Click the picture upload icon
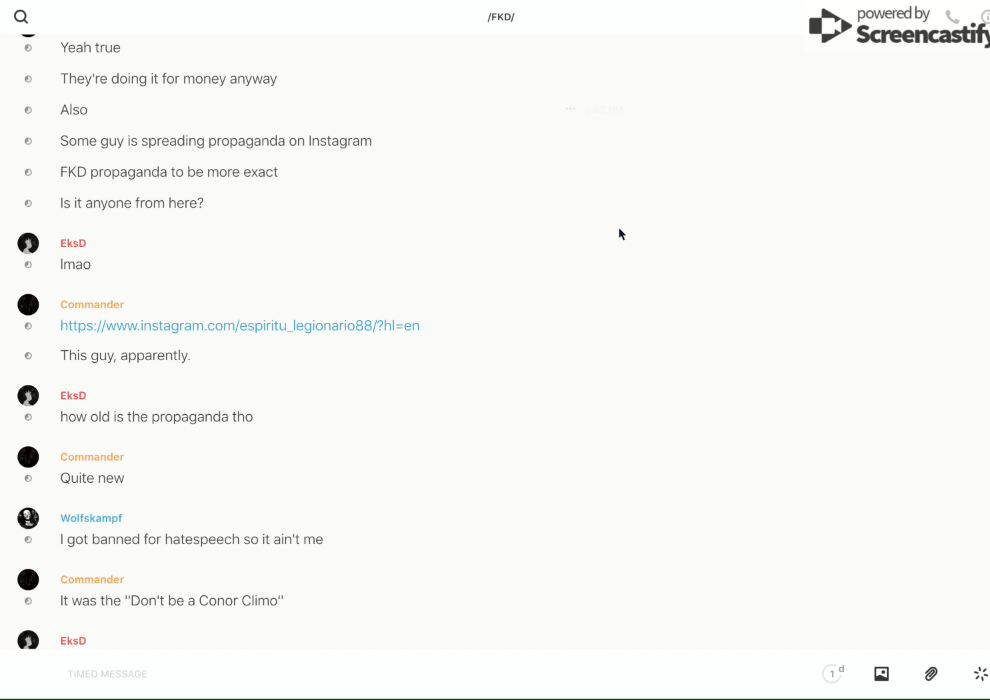990x700 pixels. click(x=881, y=674)
